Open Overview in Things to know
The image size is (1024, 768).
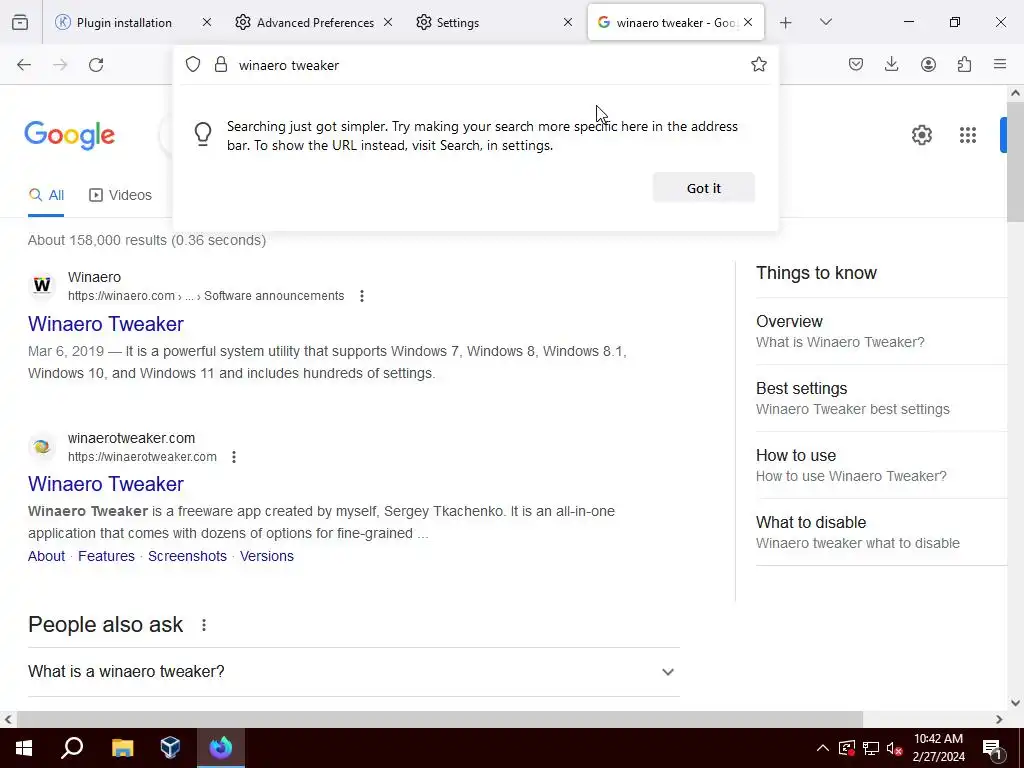pos(881,331)
